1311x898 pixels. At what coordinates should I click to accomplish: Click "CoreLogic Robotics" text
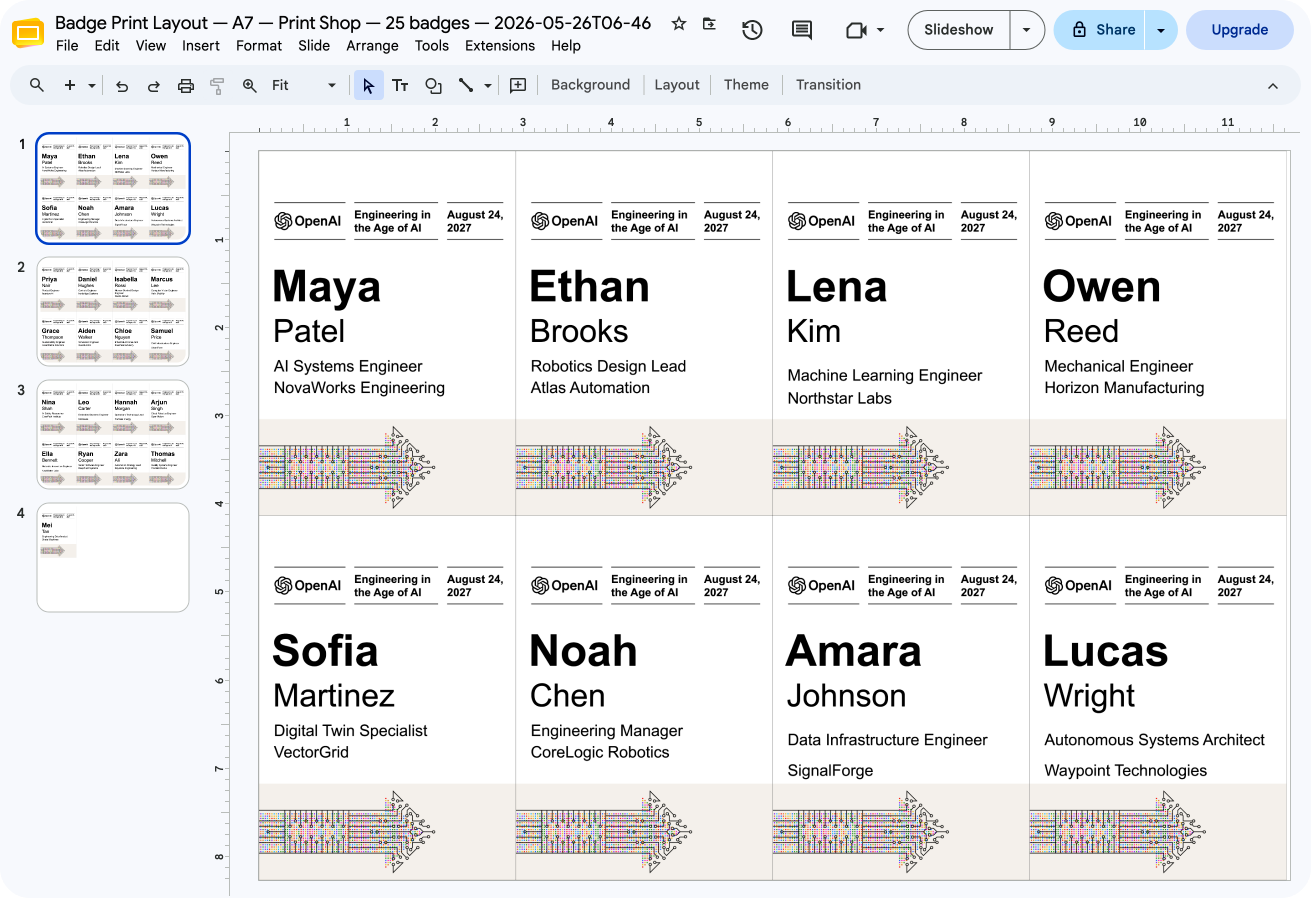coord(600,752)
